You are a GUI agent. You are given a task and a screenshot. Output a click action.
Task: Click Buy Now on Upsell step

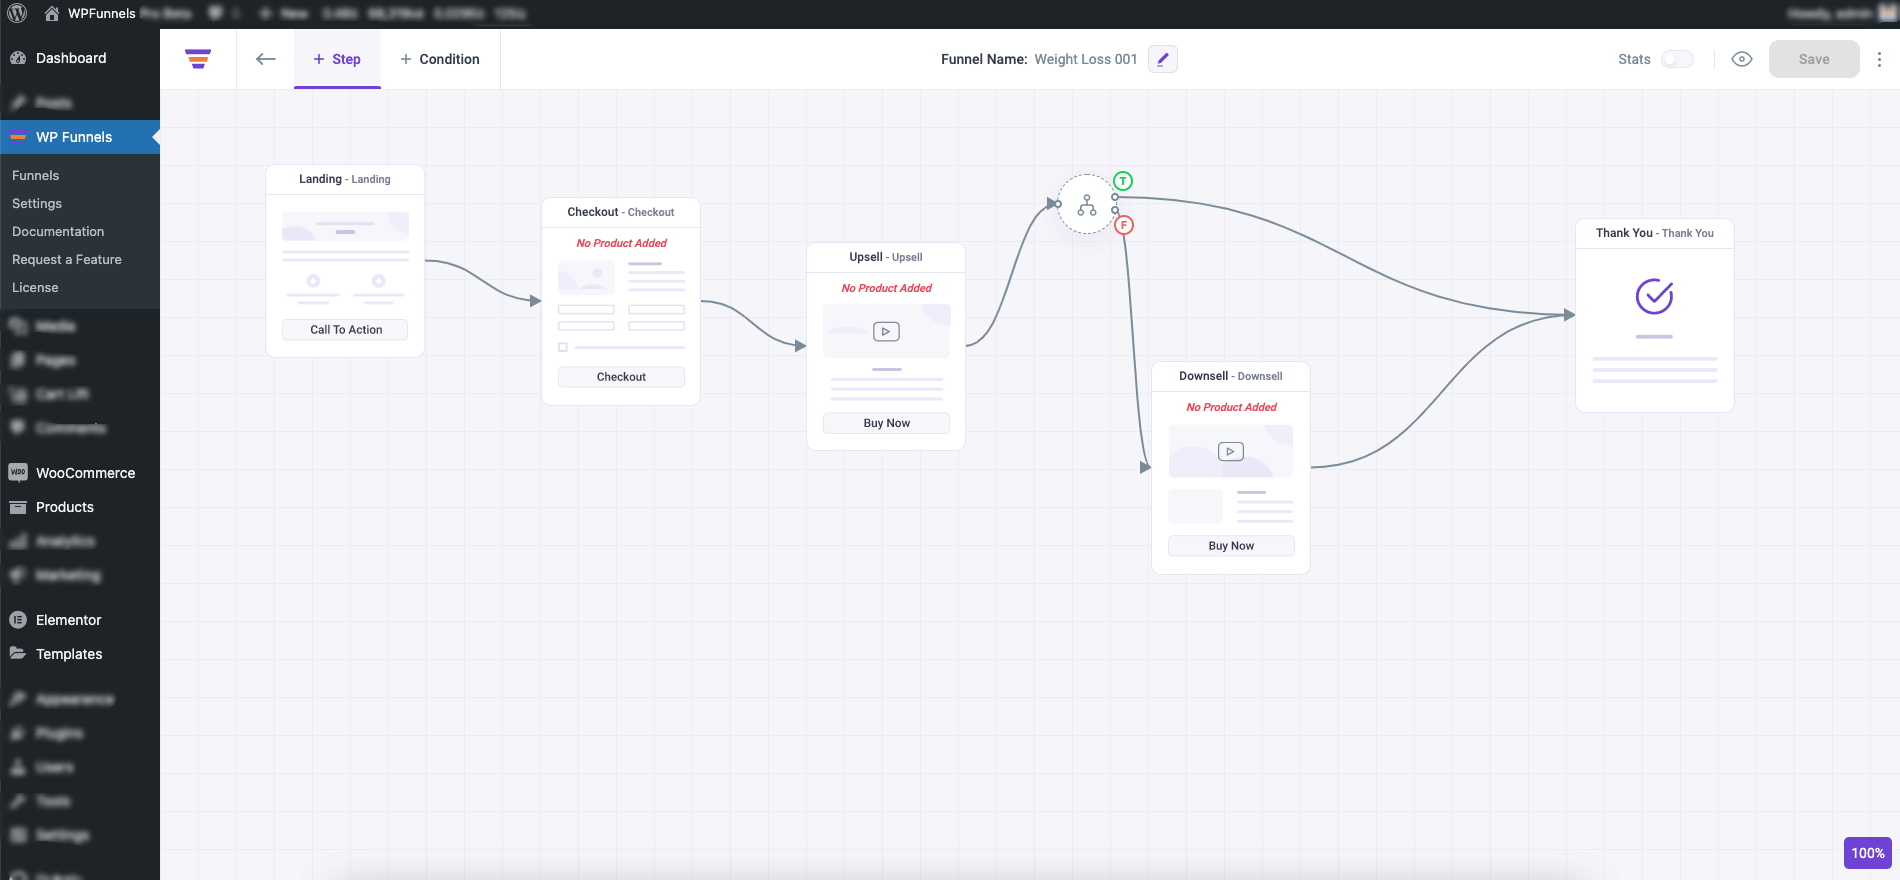point(886,423)
